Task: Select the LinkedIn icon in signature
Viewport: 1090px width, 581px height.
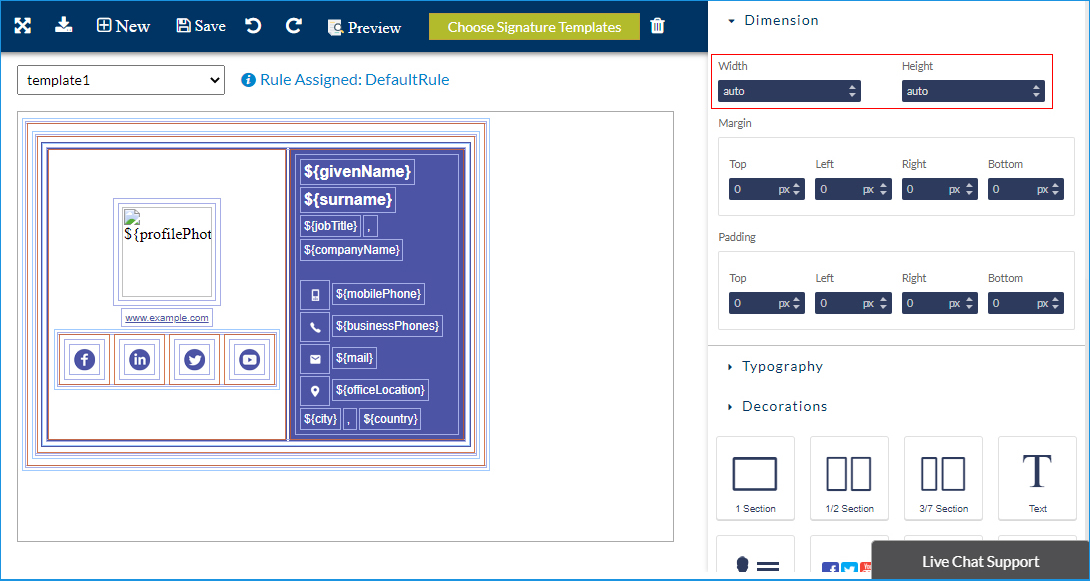Action: pos(139,359)
